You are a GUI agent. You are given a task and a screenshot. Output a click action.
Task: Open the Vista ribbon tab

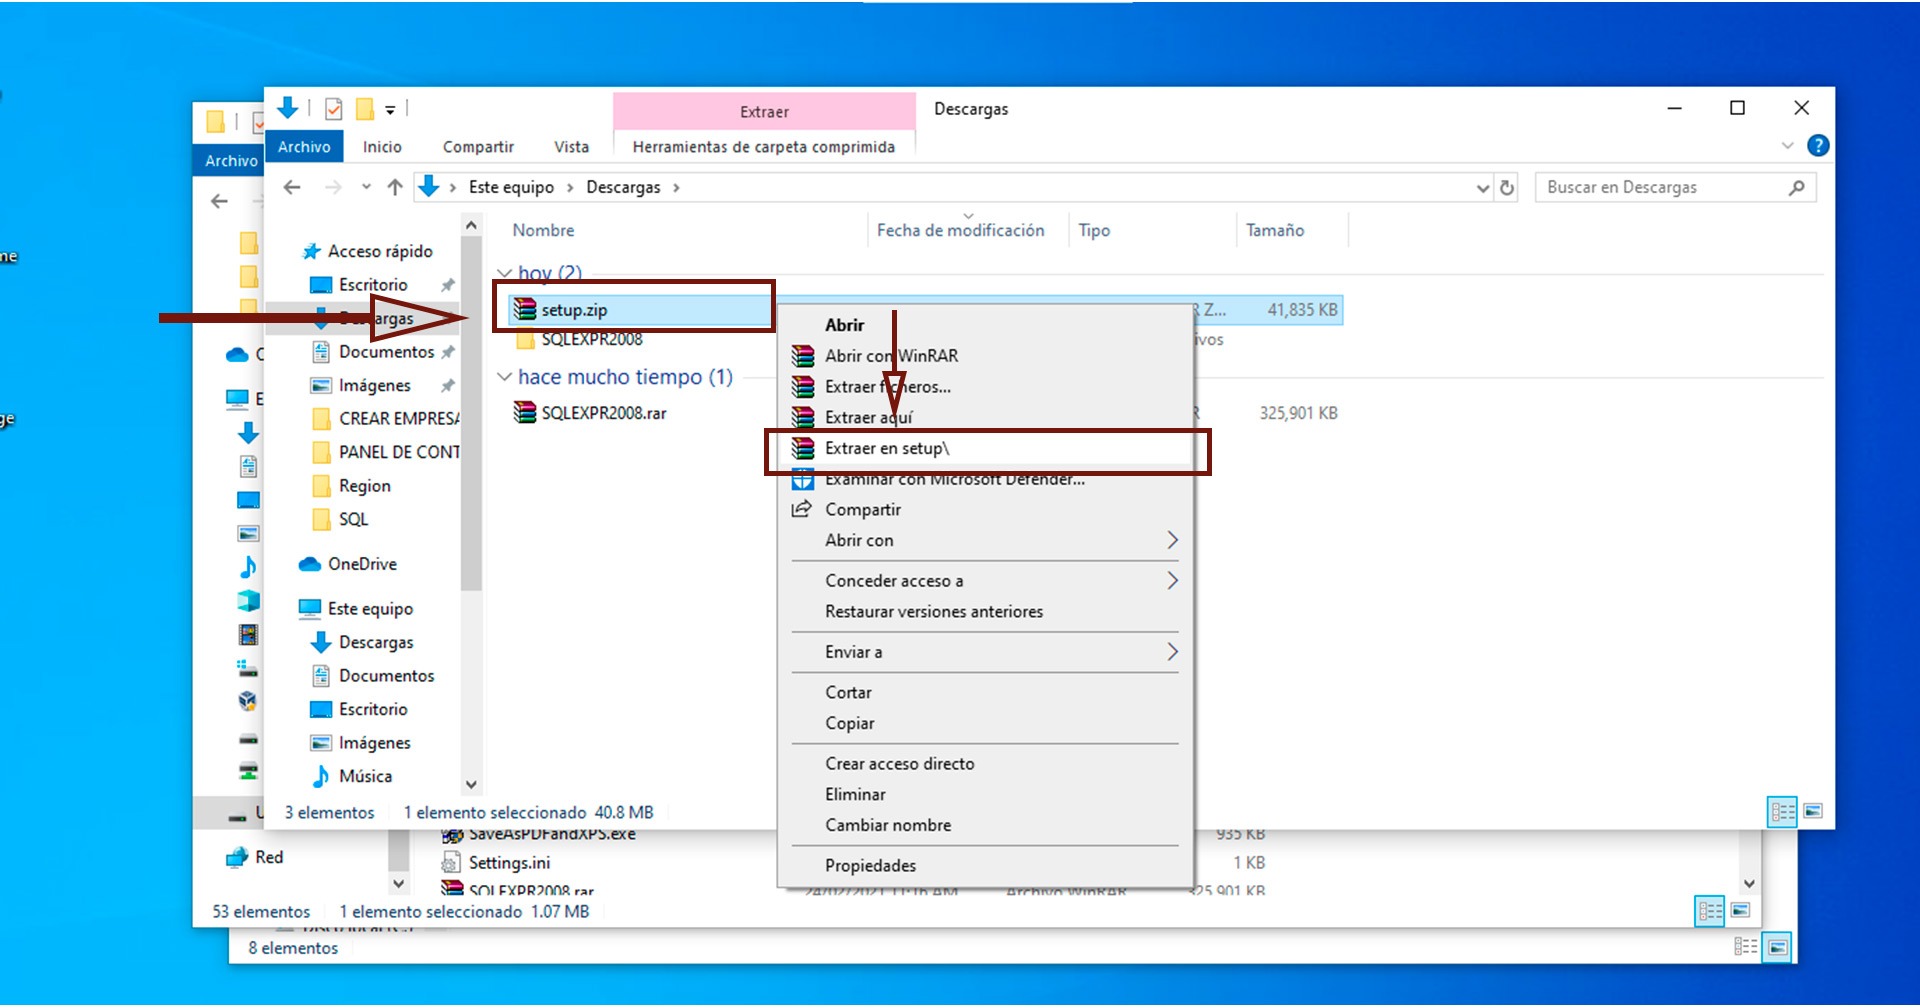(x=571, y=147)
